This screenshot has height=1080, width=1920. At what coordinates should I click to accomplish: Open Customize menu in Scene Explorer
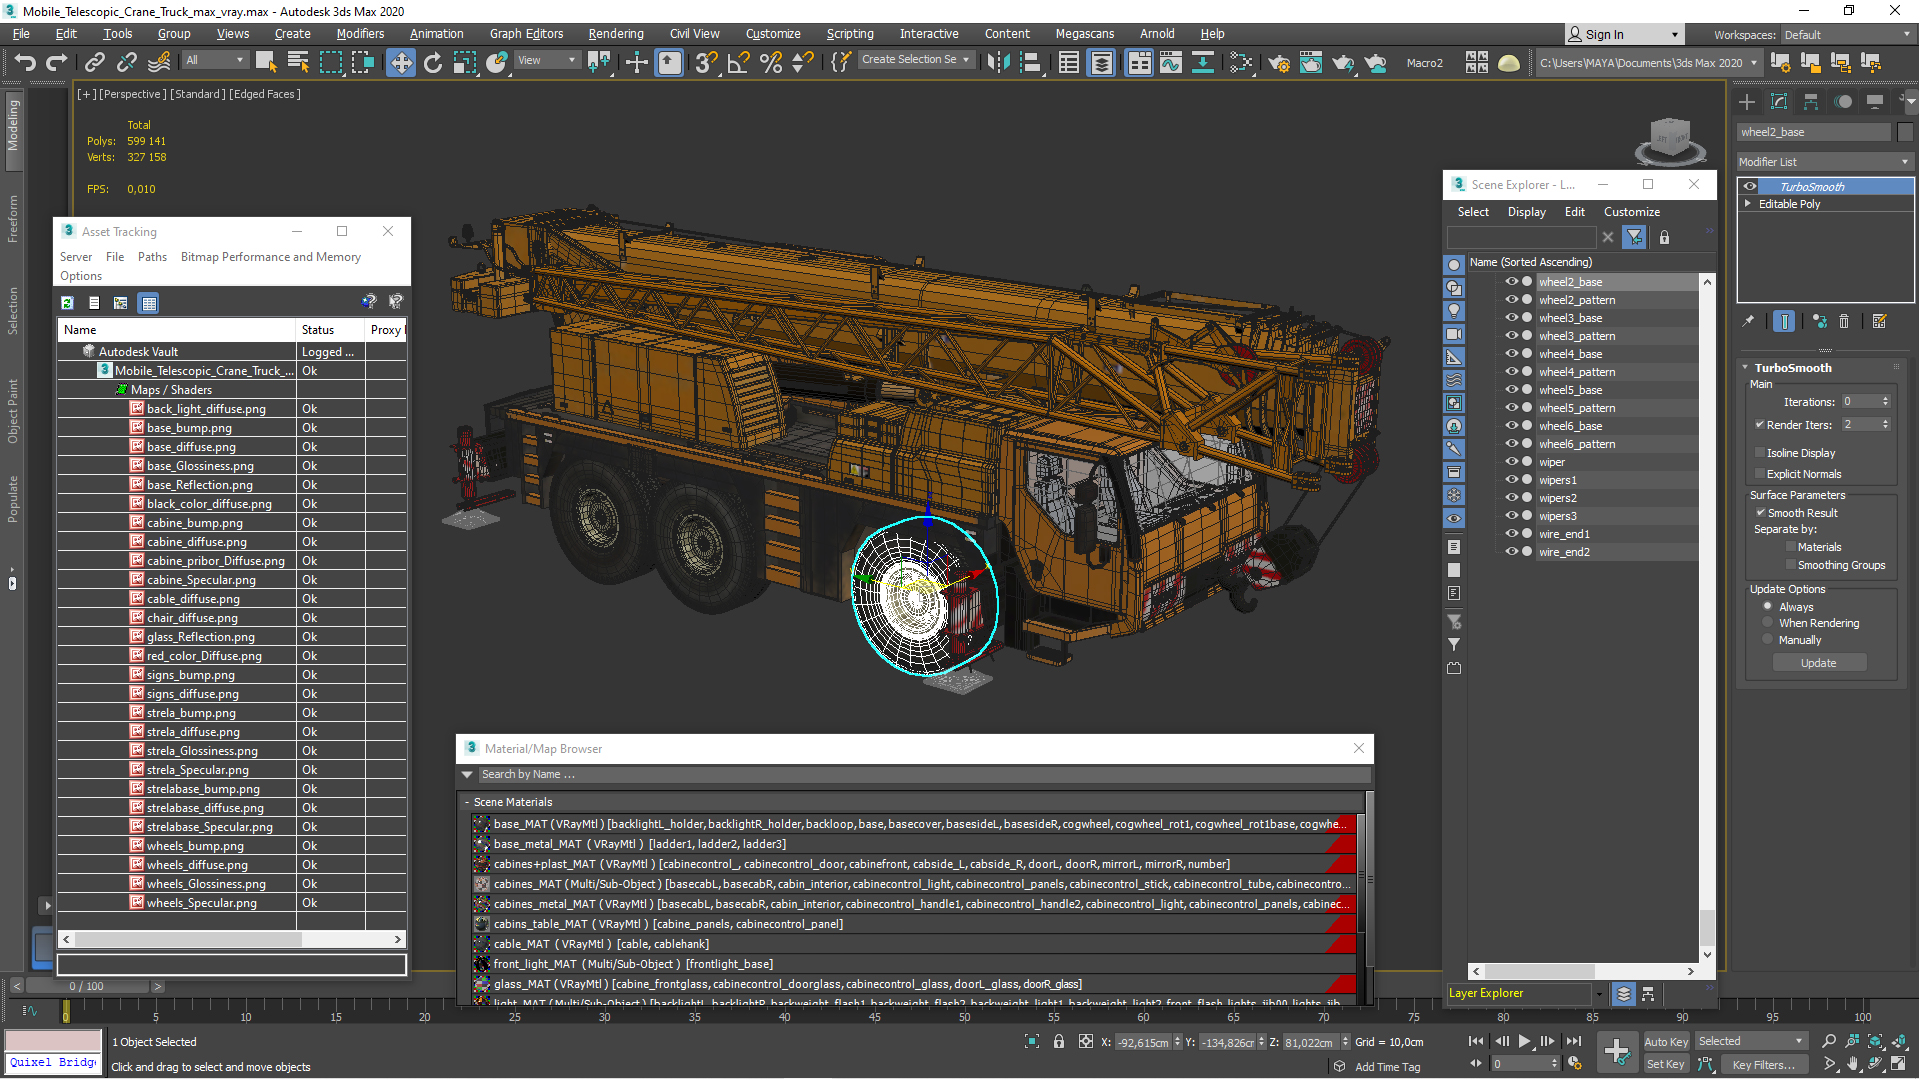pyautogui.click(x=1632, y=212)
